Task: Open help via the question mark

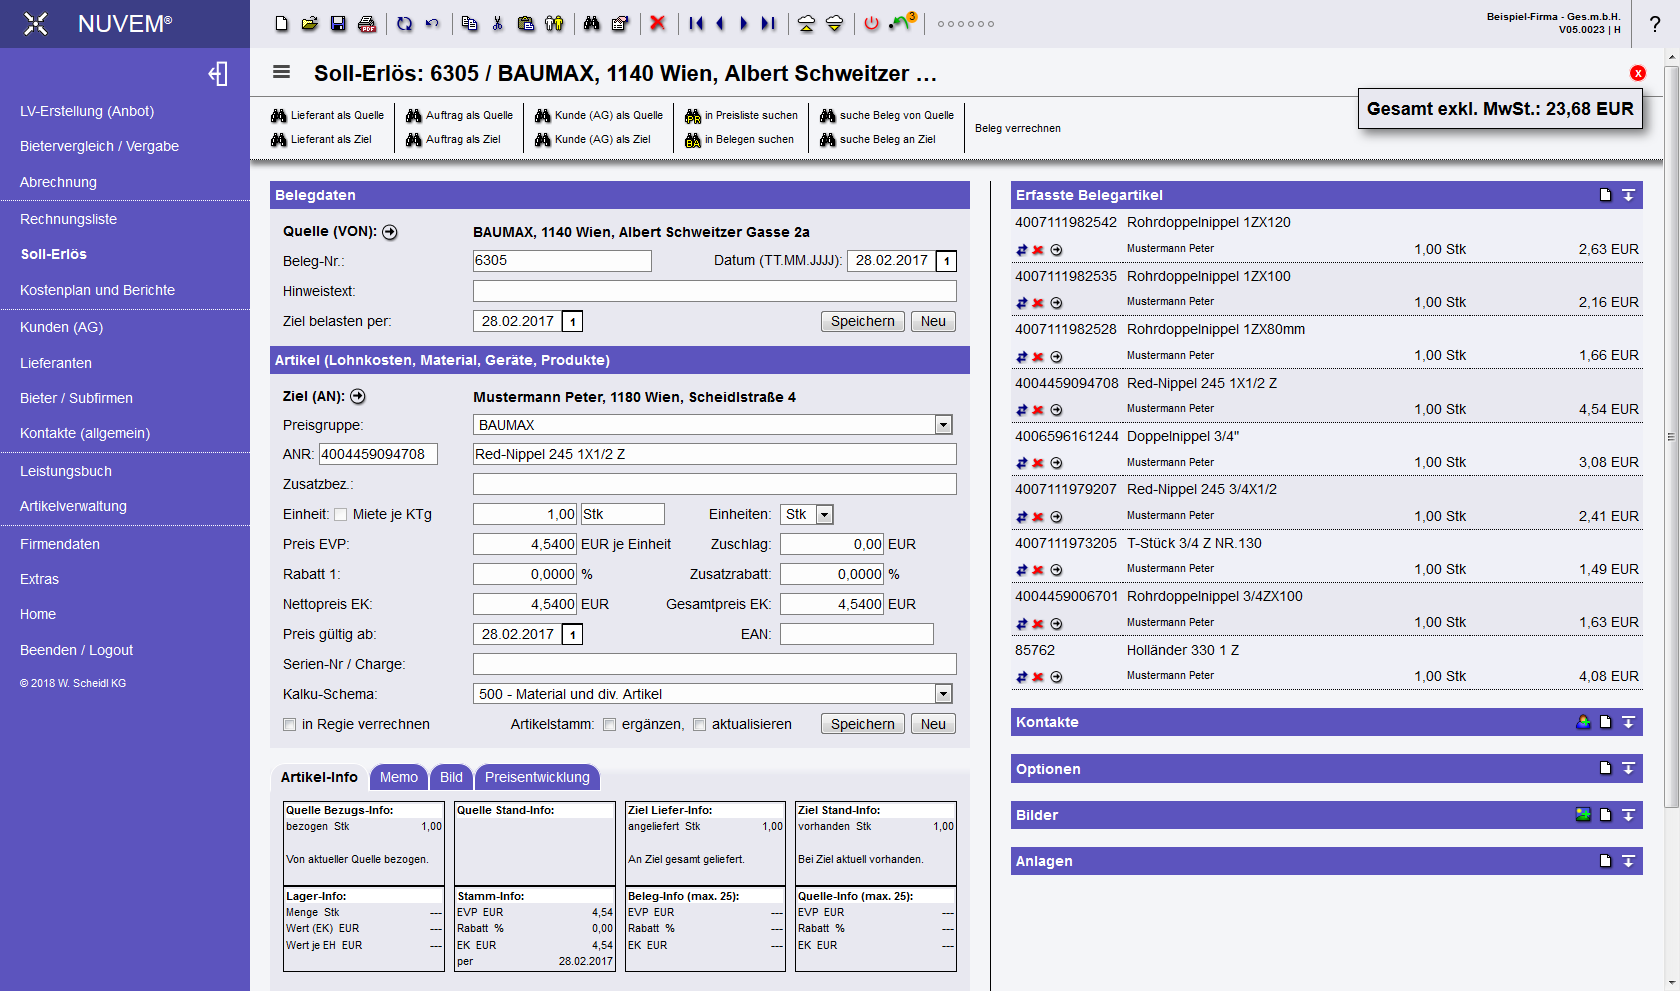Action: [1655, 24]
